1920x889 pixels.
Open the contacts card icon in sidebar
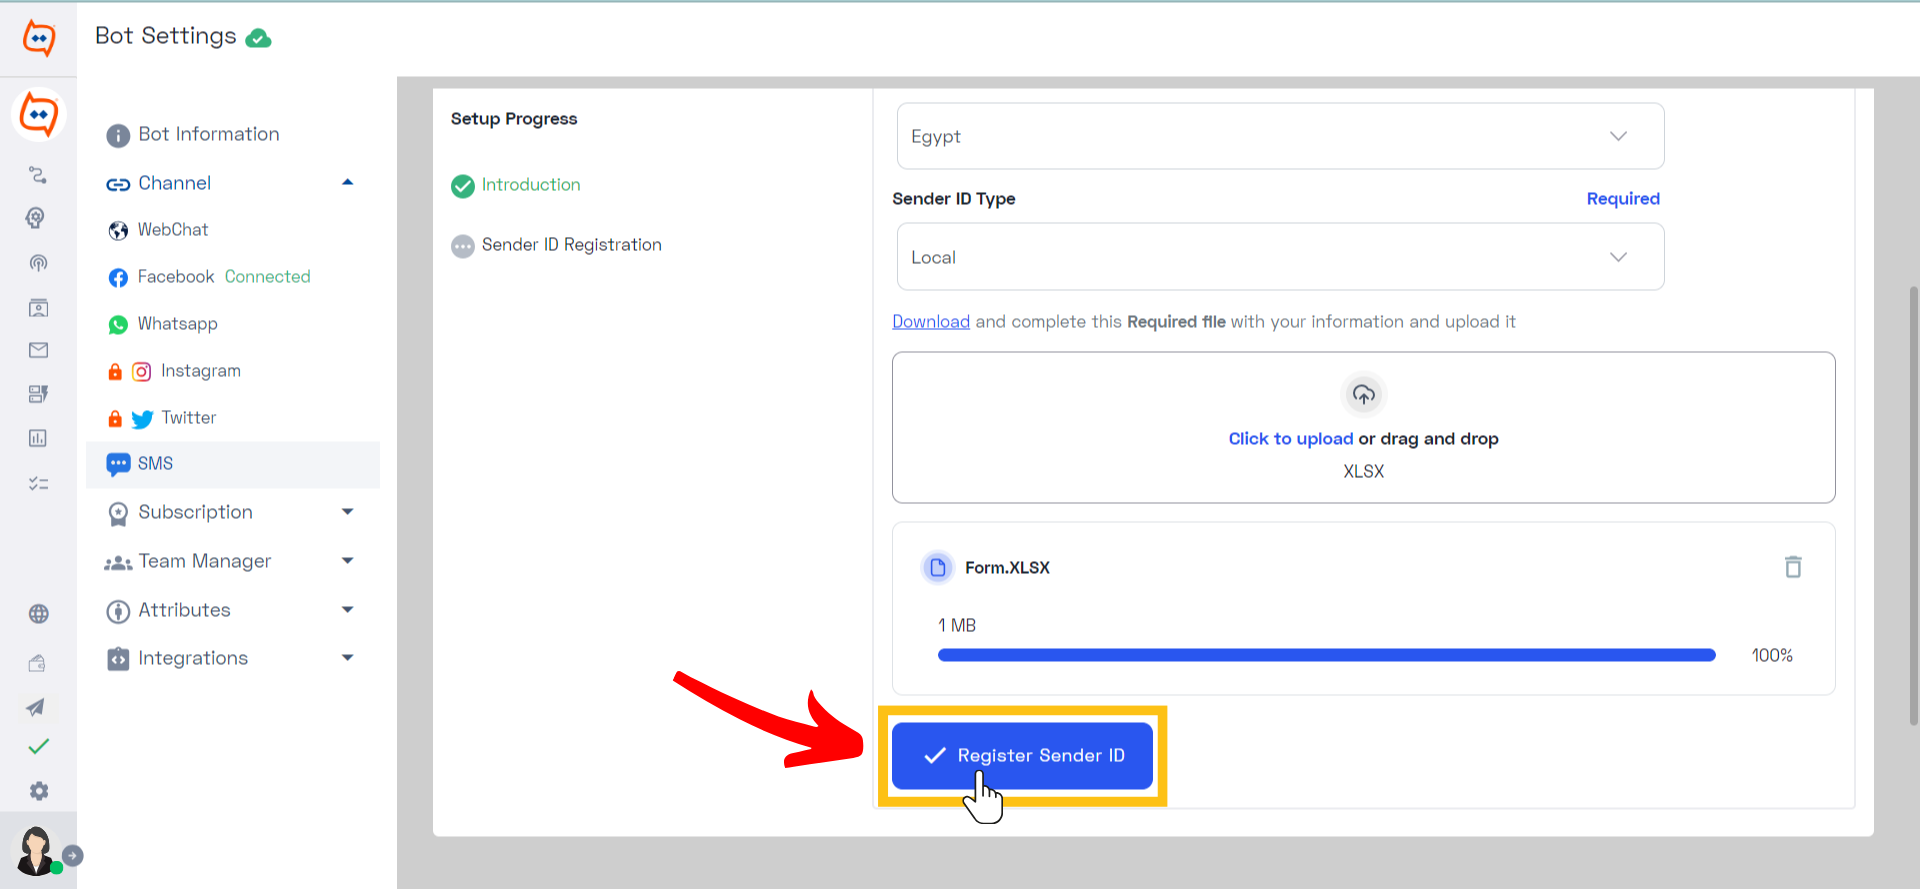(x=38, y=307)
